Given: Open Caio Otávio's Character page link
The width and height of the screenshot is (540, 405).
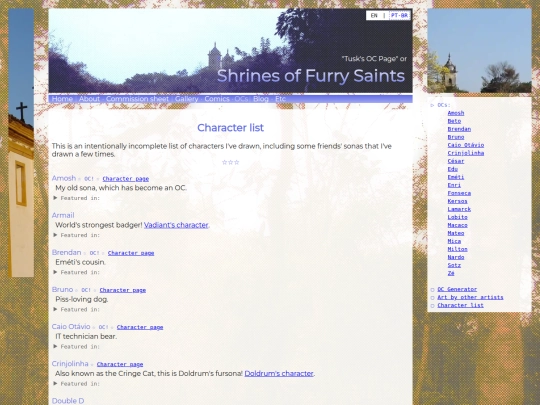Looking at the screenshot, I should (140, 327).
